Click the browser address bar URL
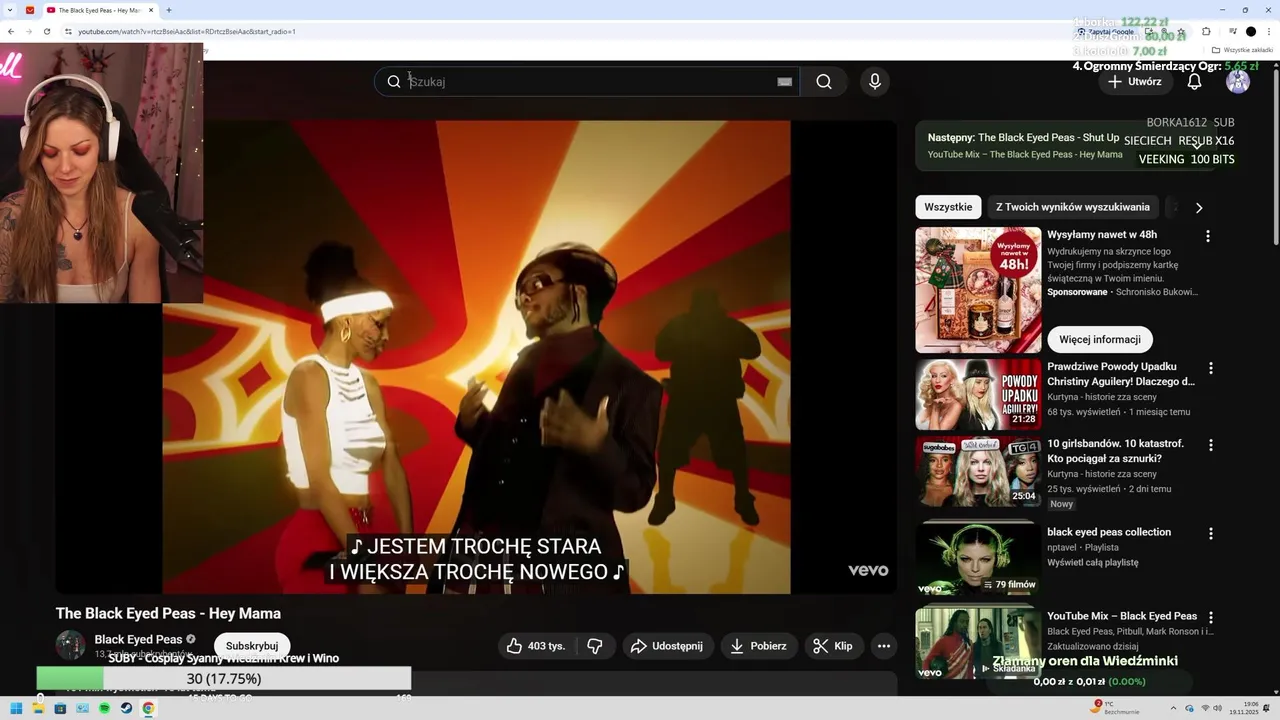 point(187,31)
